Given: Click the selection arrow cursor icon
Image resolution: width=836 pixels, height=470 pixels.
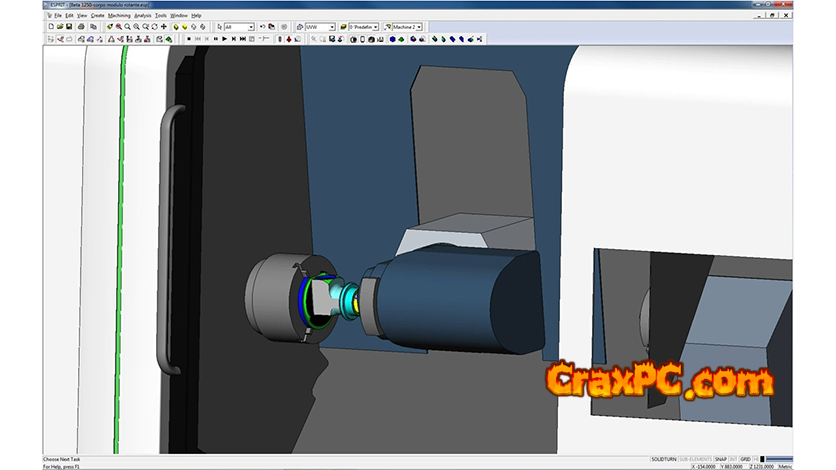Looking at the screenshot, I should 220,27.
